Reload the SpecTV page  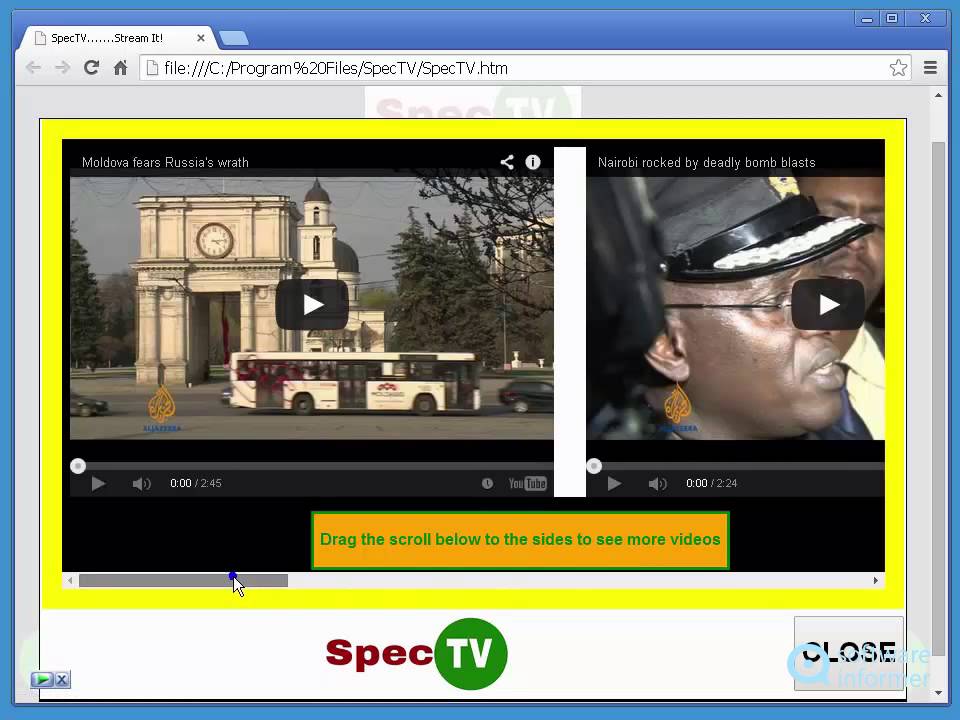[x=91, y=67]
